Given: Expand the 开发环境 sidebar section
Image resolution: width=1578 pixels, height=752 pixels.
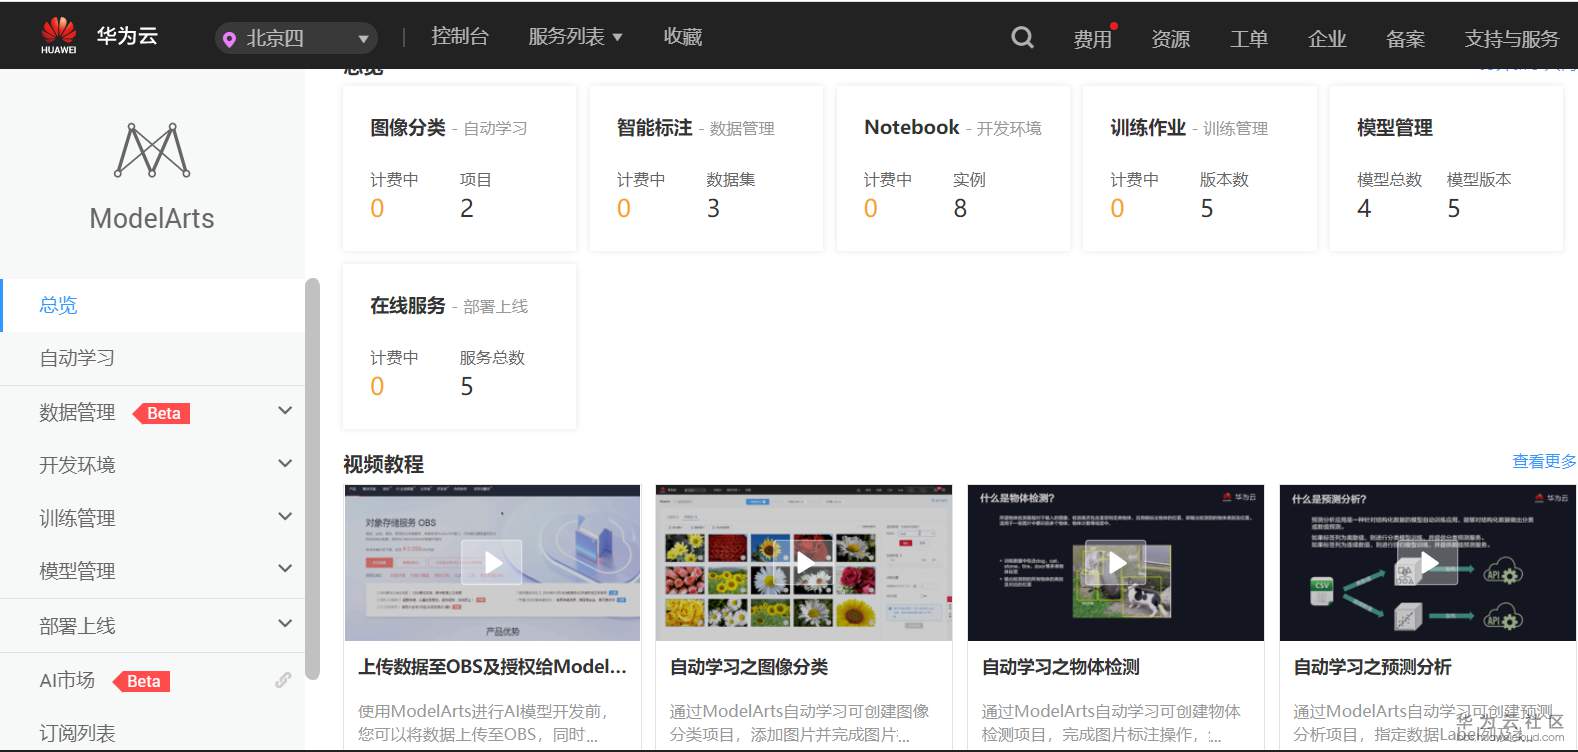Looking at the screenshot, I should pos(285,464).
